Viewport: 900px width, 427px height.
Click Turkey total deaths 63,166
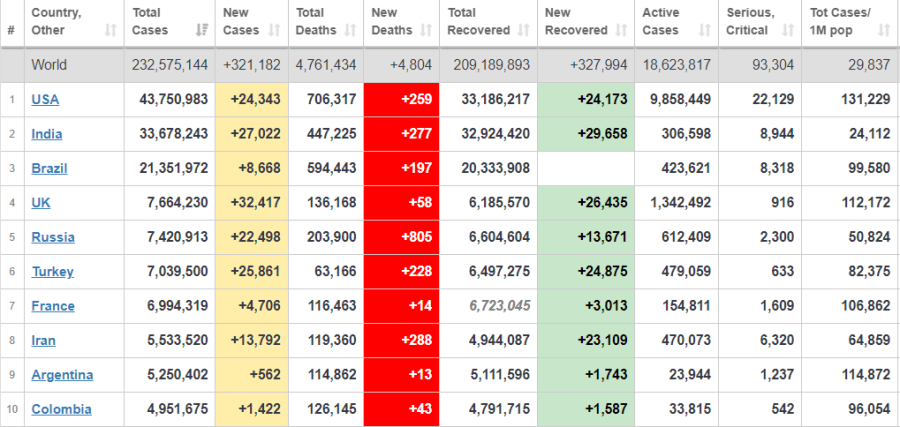point(334,271)
